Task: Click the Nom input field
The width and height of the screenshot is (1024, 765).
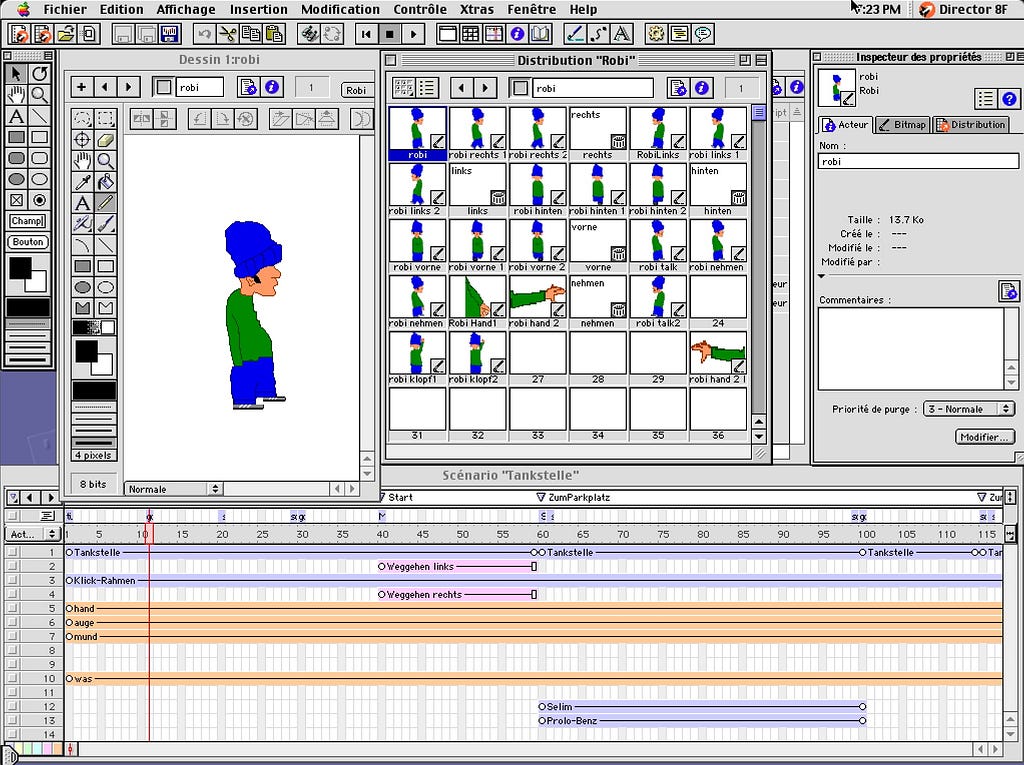Action: tap(918, 161)
